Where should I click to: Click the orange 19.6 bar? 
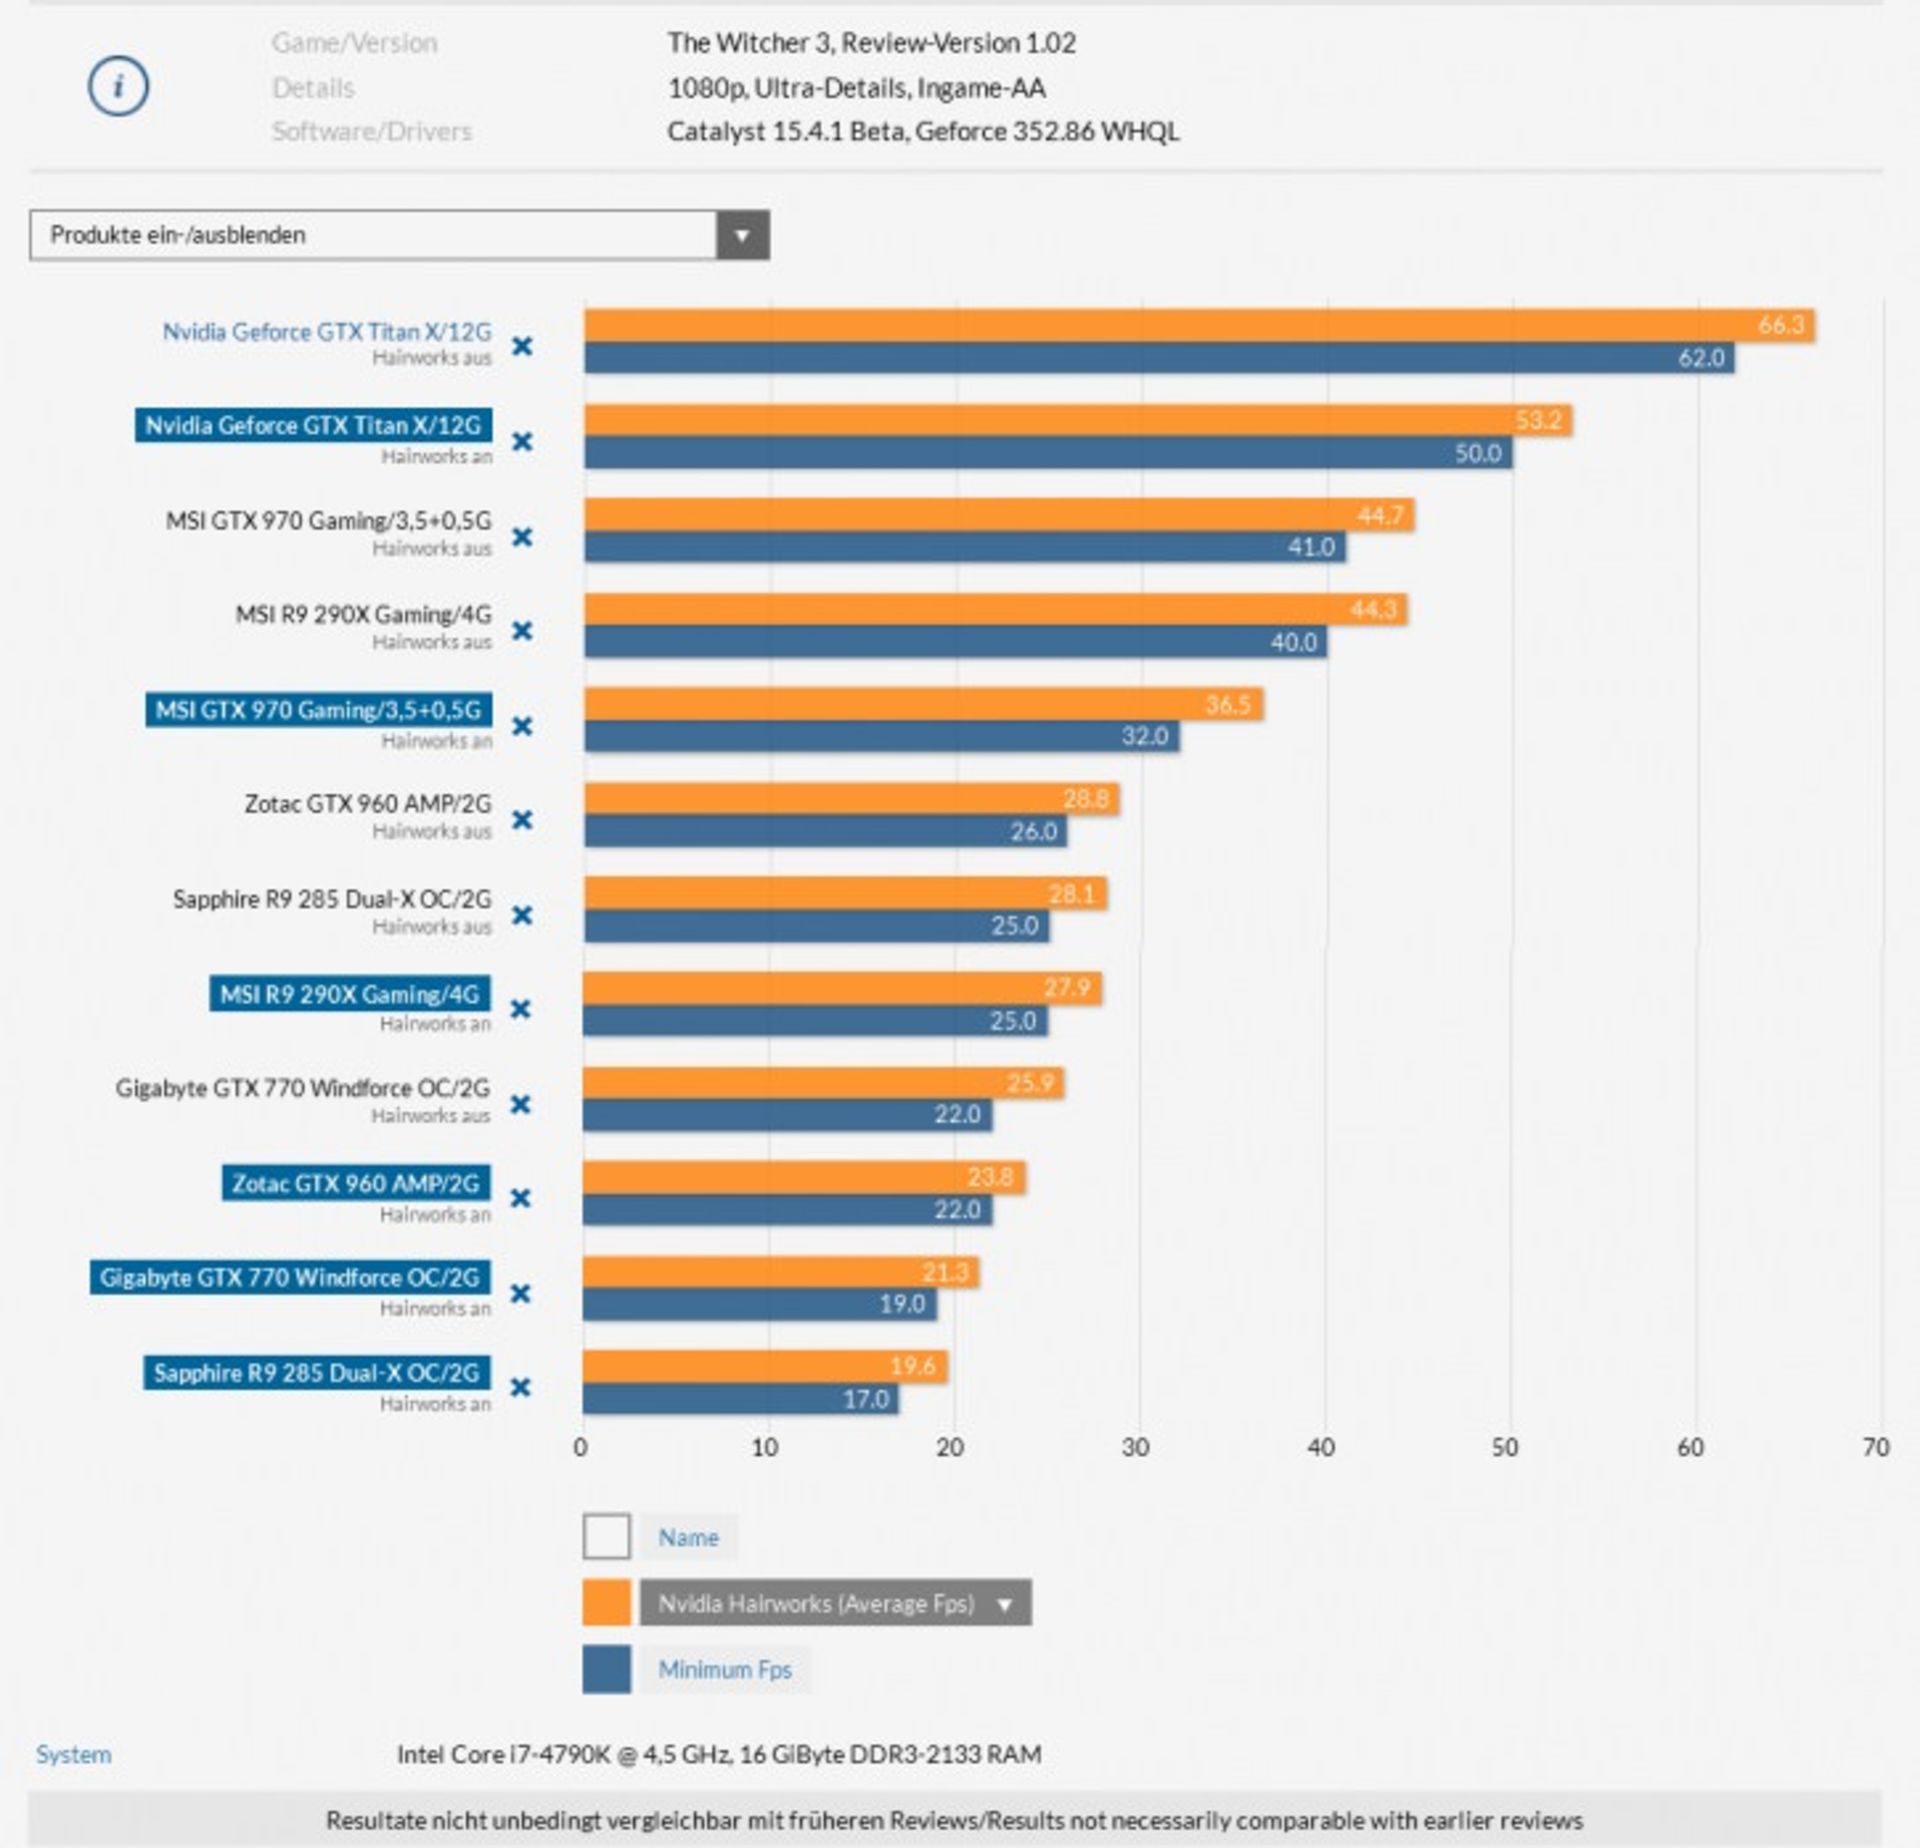[765, 1366]
